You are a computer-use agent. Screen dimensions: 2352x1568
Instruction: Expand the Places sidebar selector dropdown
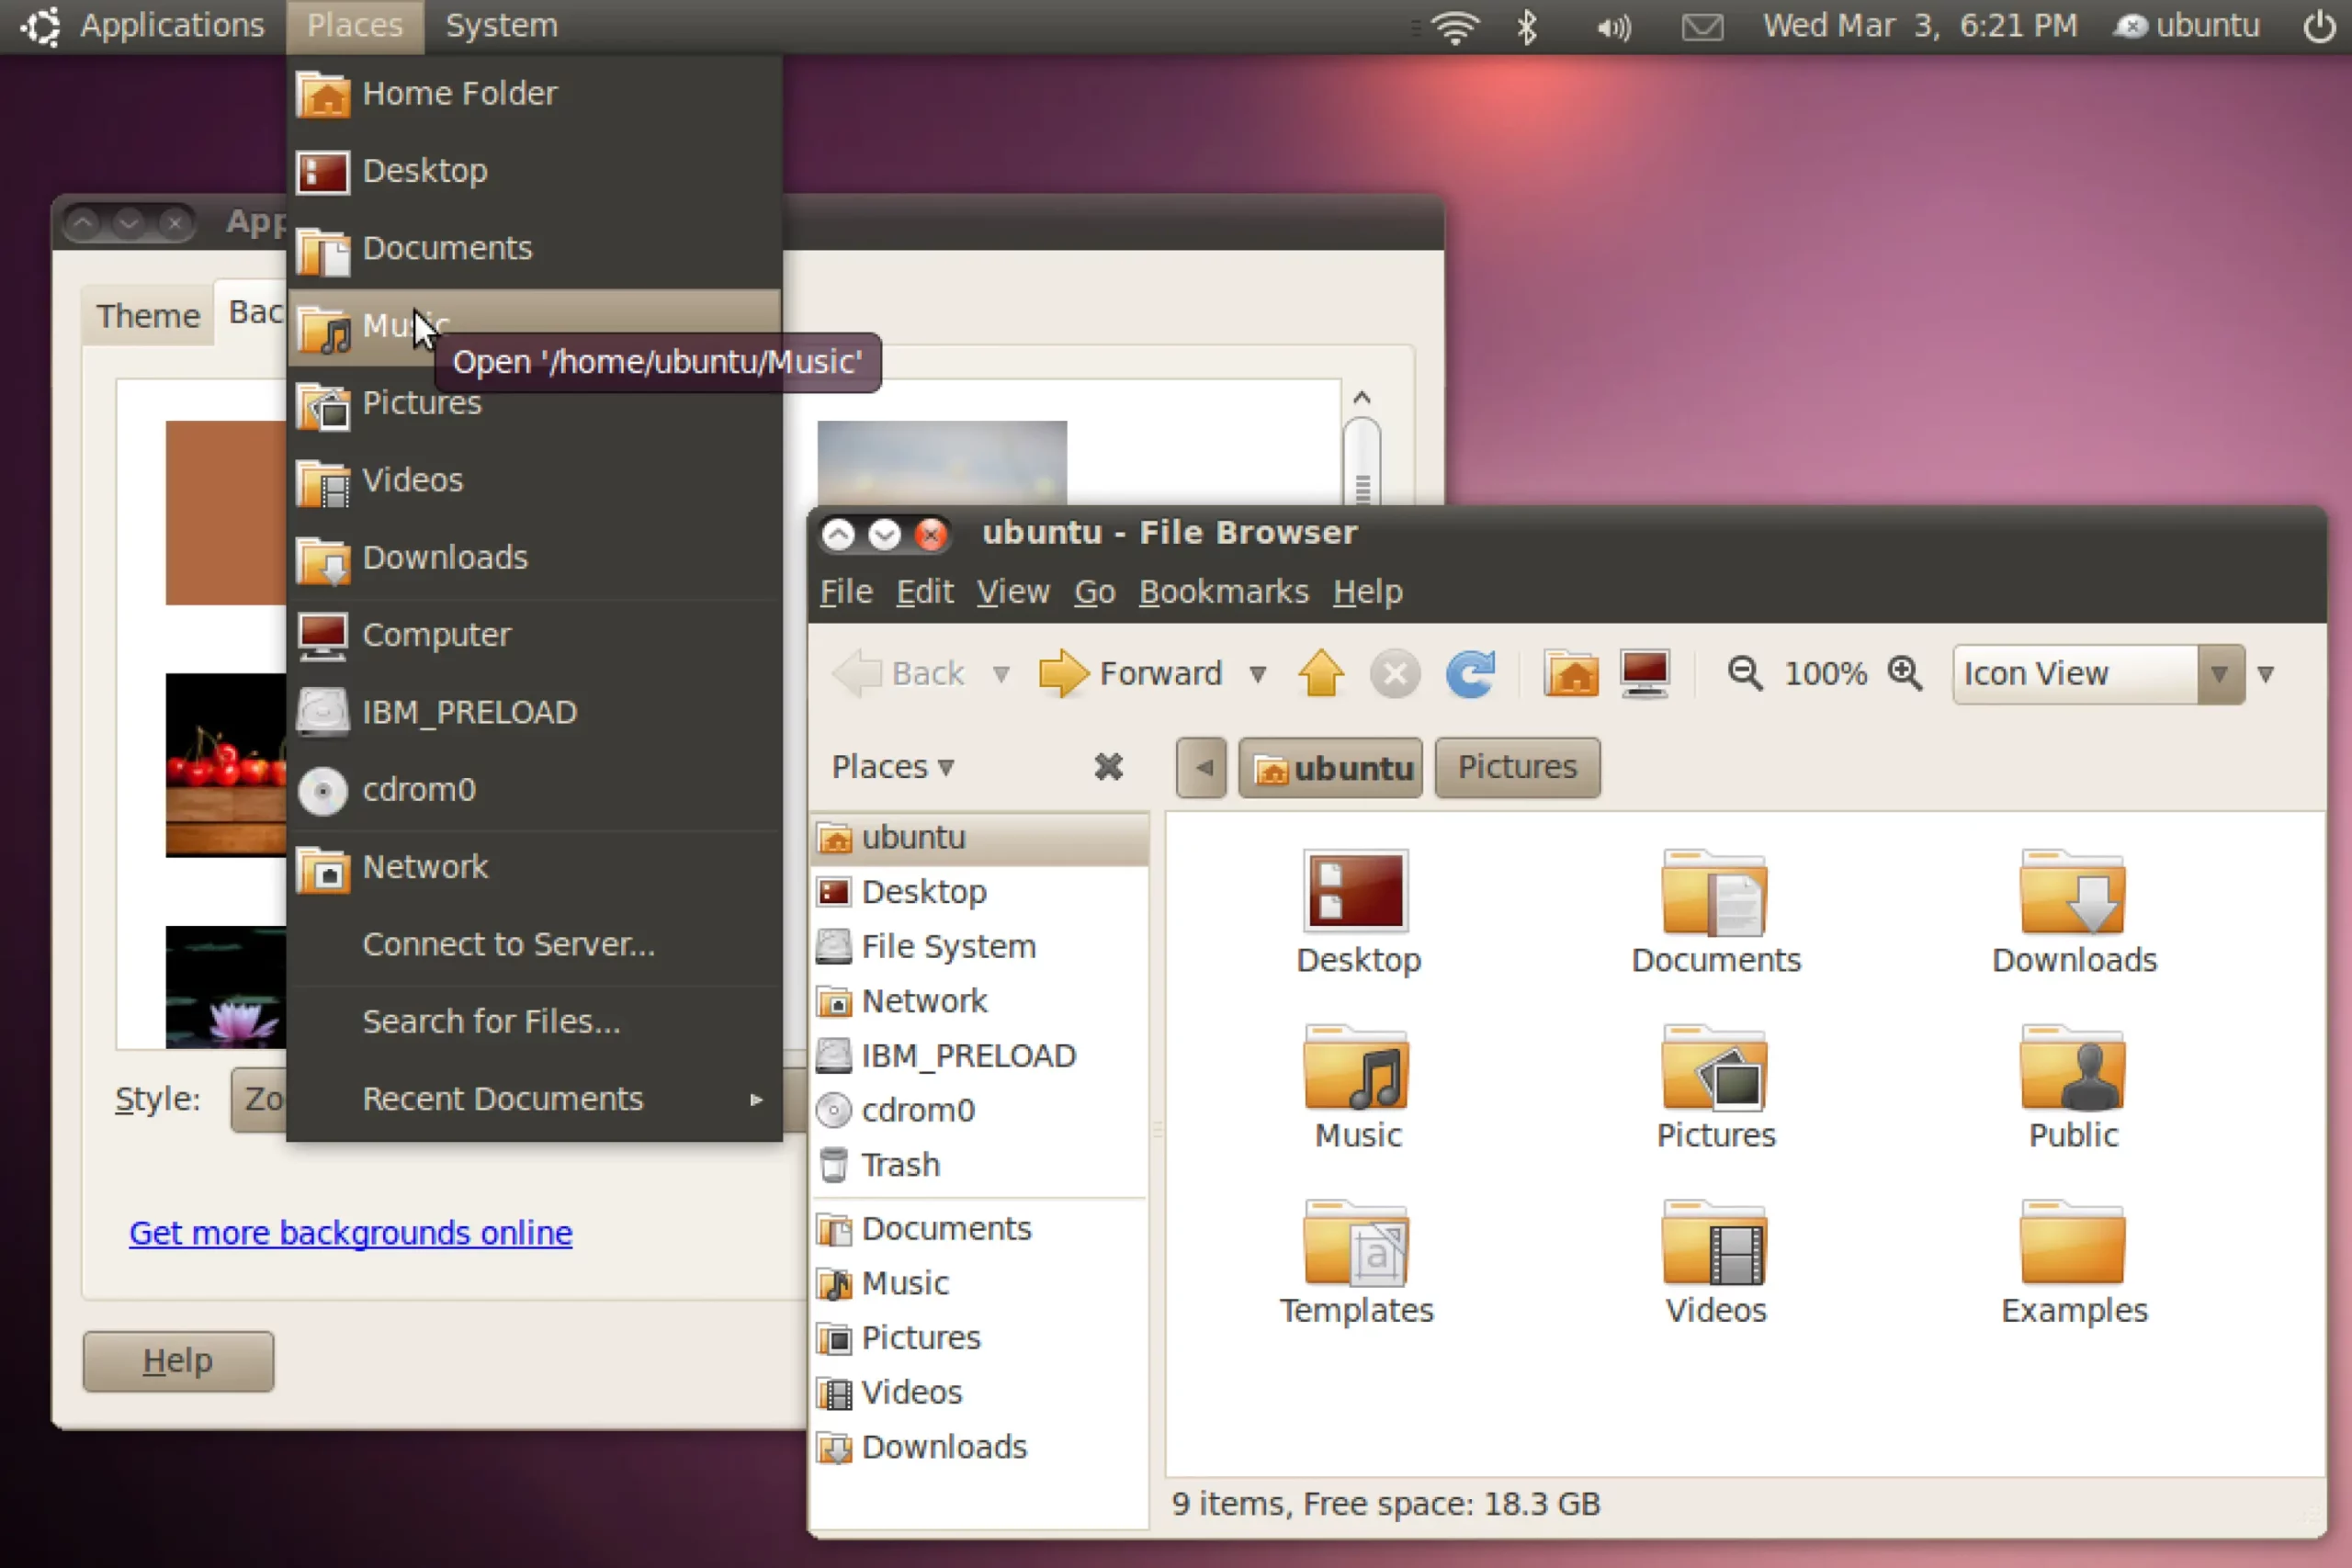point(892,767)
